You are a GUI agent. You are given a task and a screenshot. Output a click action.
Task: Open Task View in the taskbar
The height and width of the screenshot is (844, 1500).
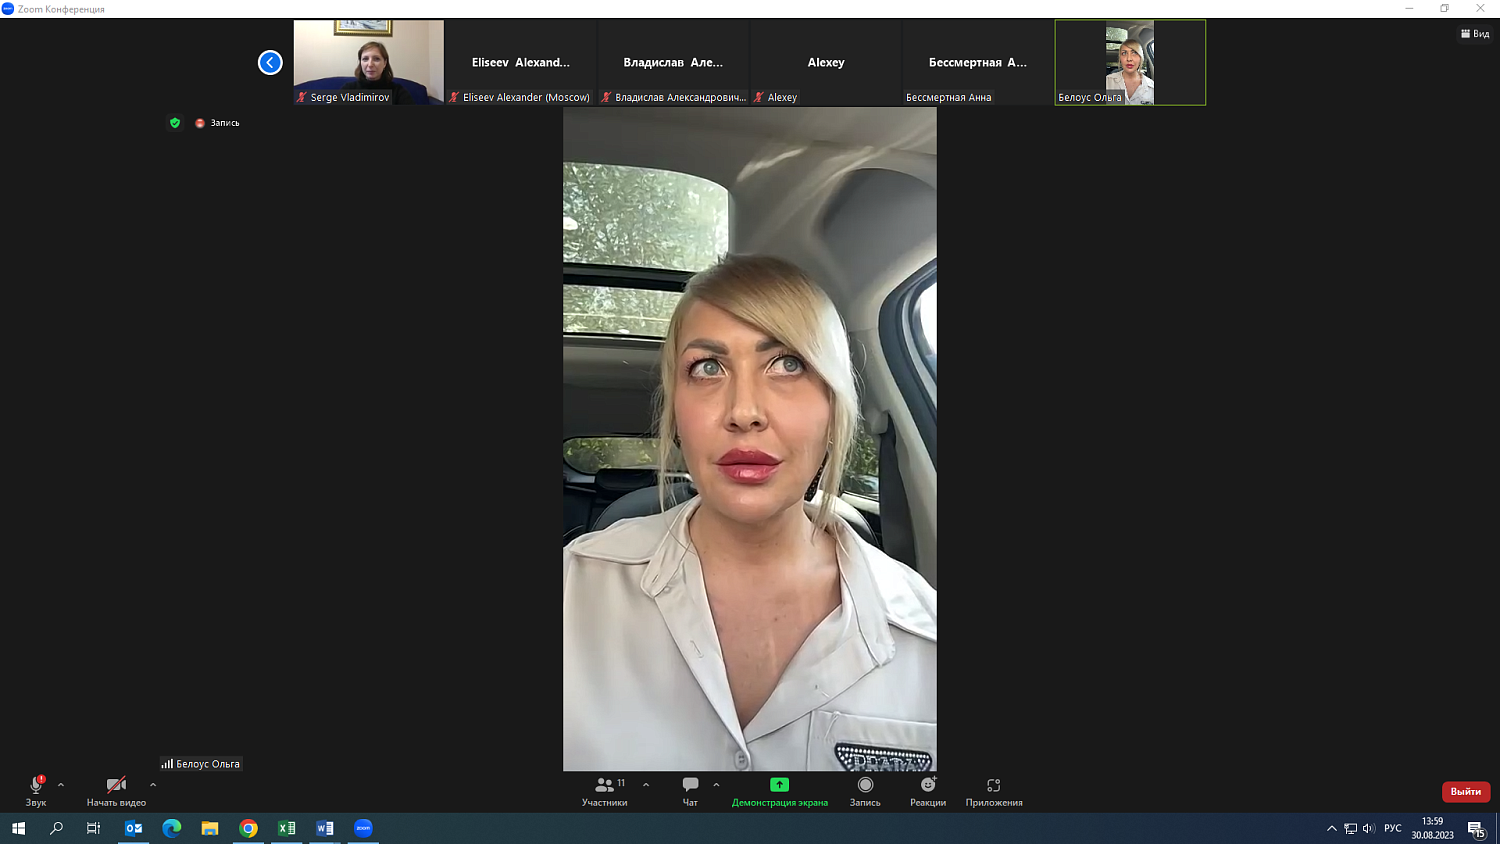(x=94, y=828)
